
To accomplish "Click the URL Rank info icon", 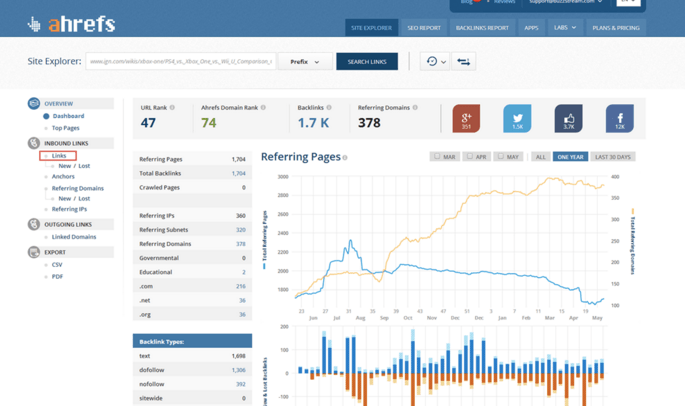I will tap(172, 107).
